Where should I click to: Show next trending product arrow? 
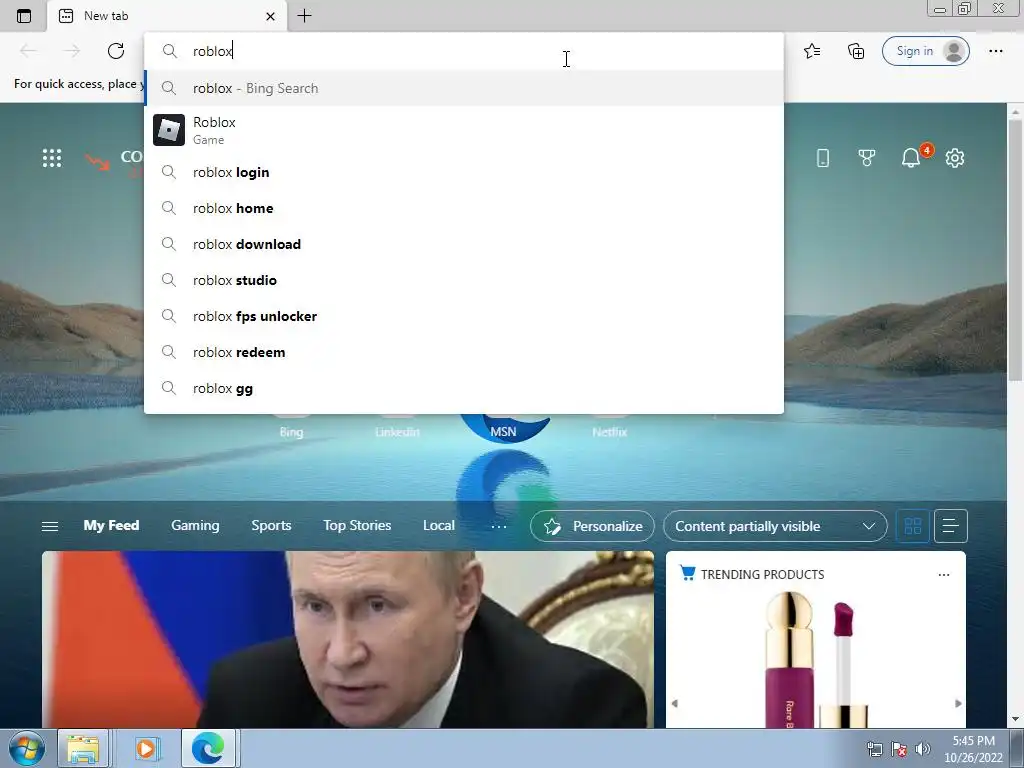coord(958,703)
